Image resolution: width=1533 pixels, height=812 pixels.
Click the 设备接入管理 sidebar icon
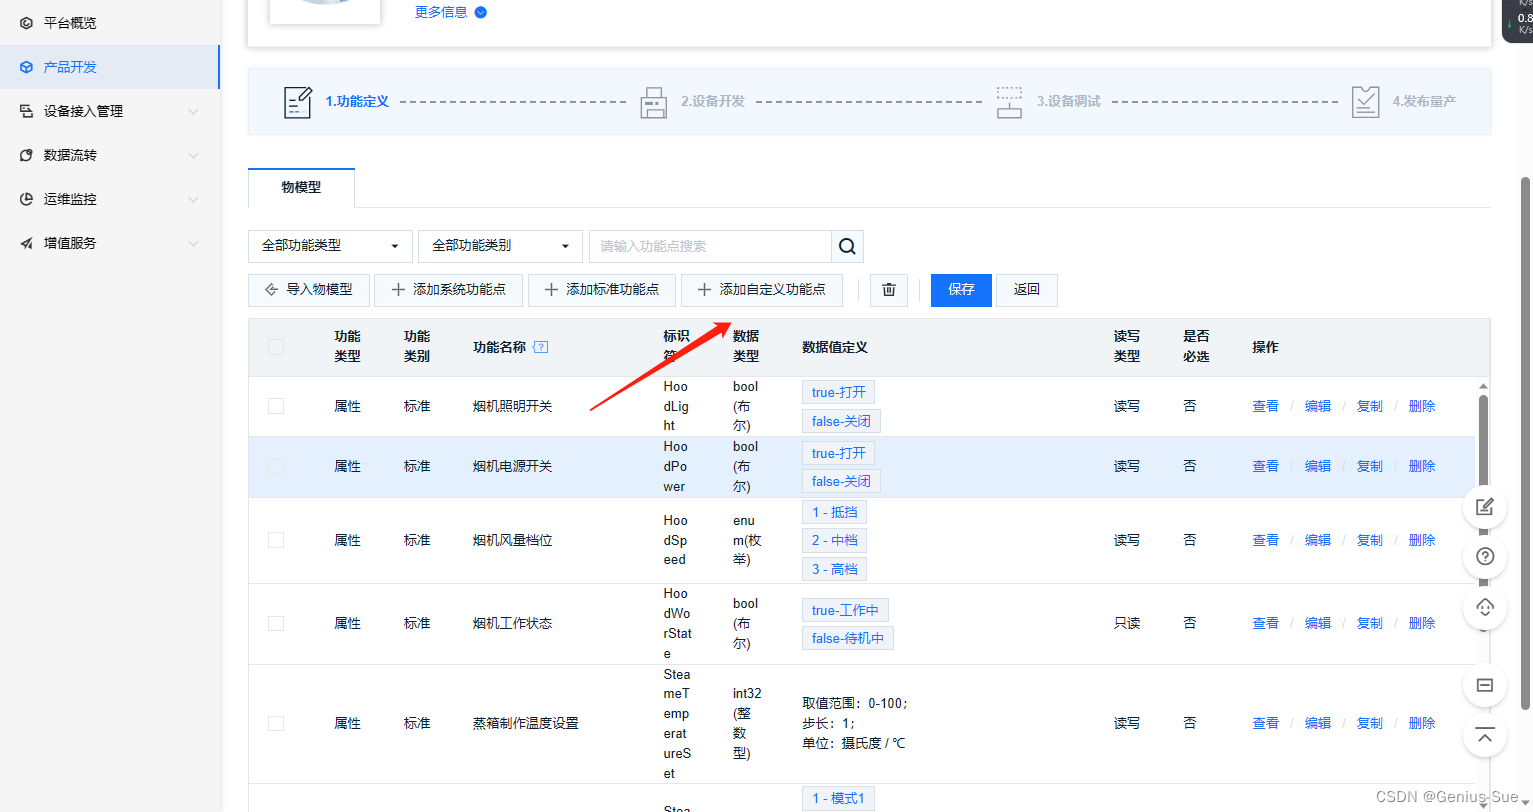click(x=26, y=111)
